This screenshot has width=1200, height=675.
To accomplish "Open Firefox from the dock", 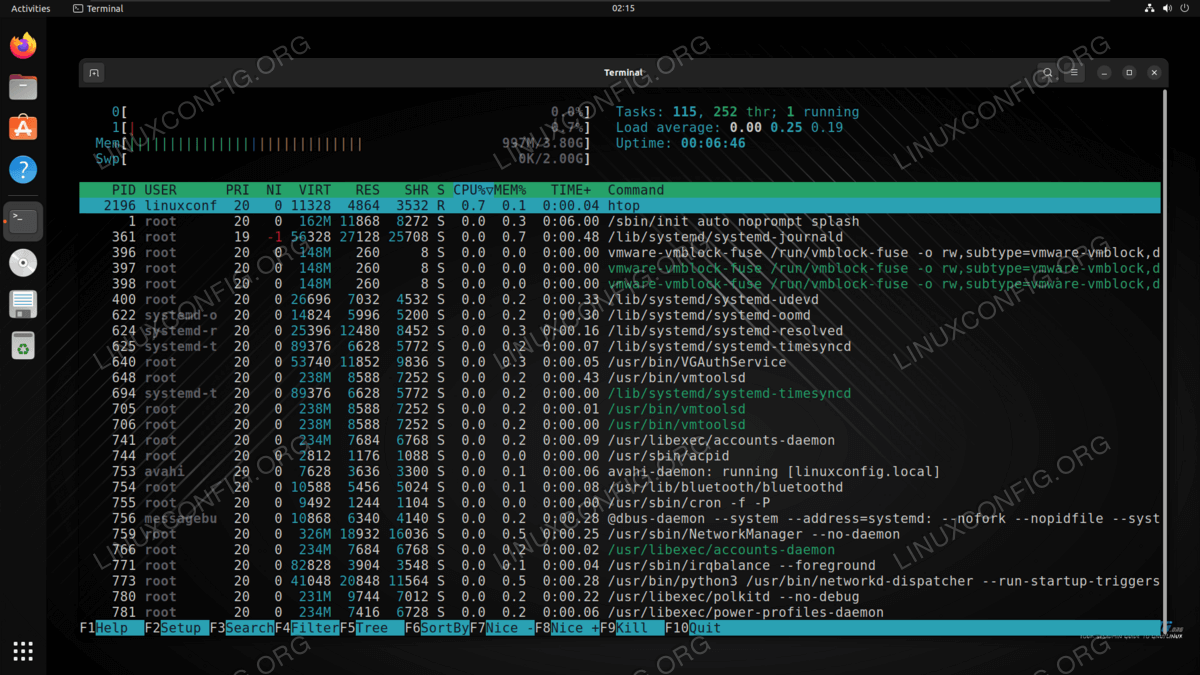I will [23, 45].
